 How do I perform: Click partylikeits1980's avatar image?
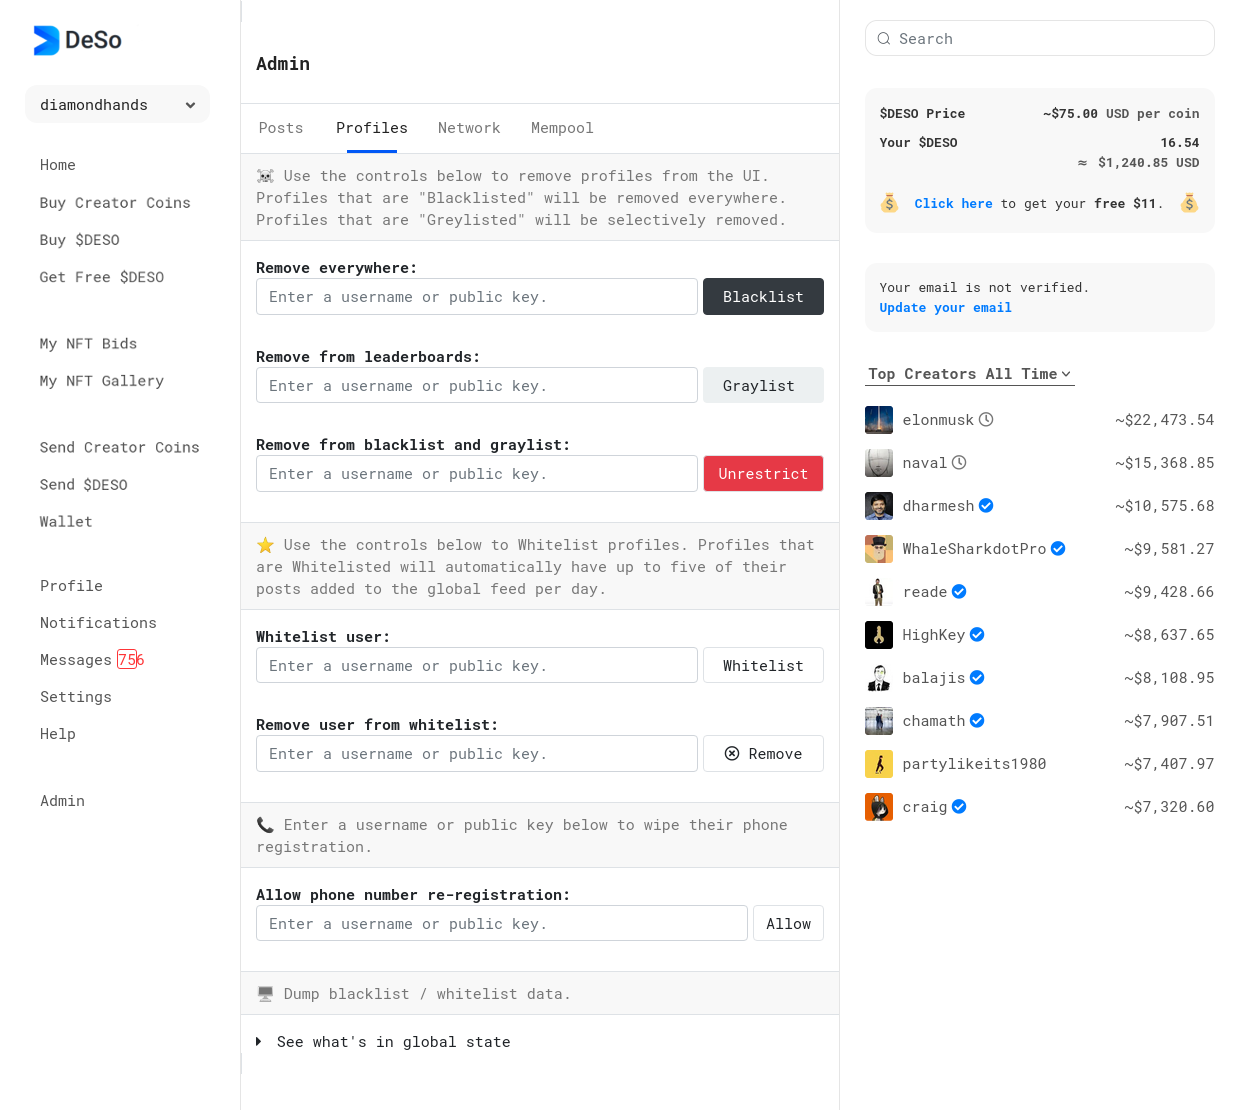click(879, 764)
